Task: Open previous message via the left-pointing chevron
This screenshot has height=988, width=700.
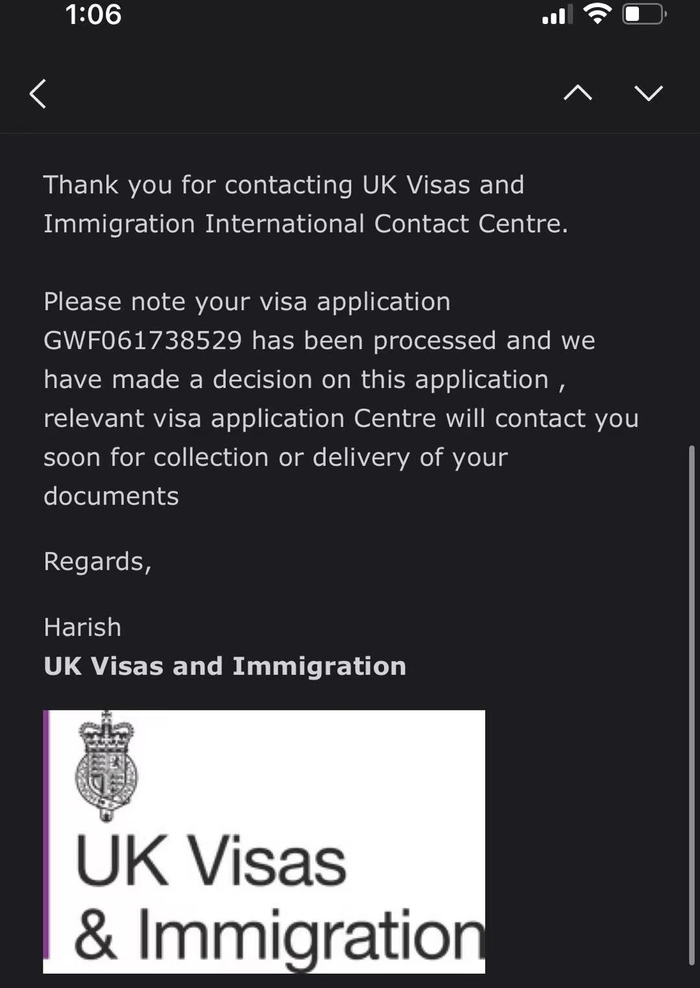Action: (37, 93)
